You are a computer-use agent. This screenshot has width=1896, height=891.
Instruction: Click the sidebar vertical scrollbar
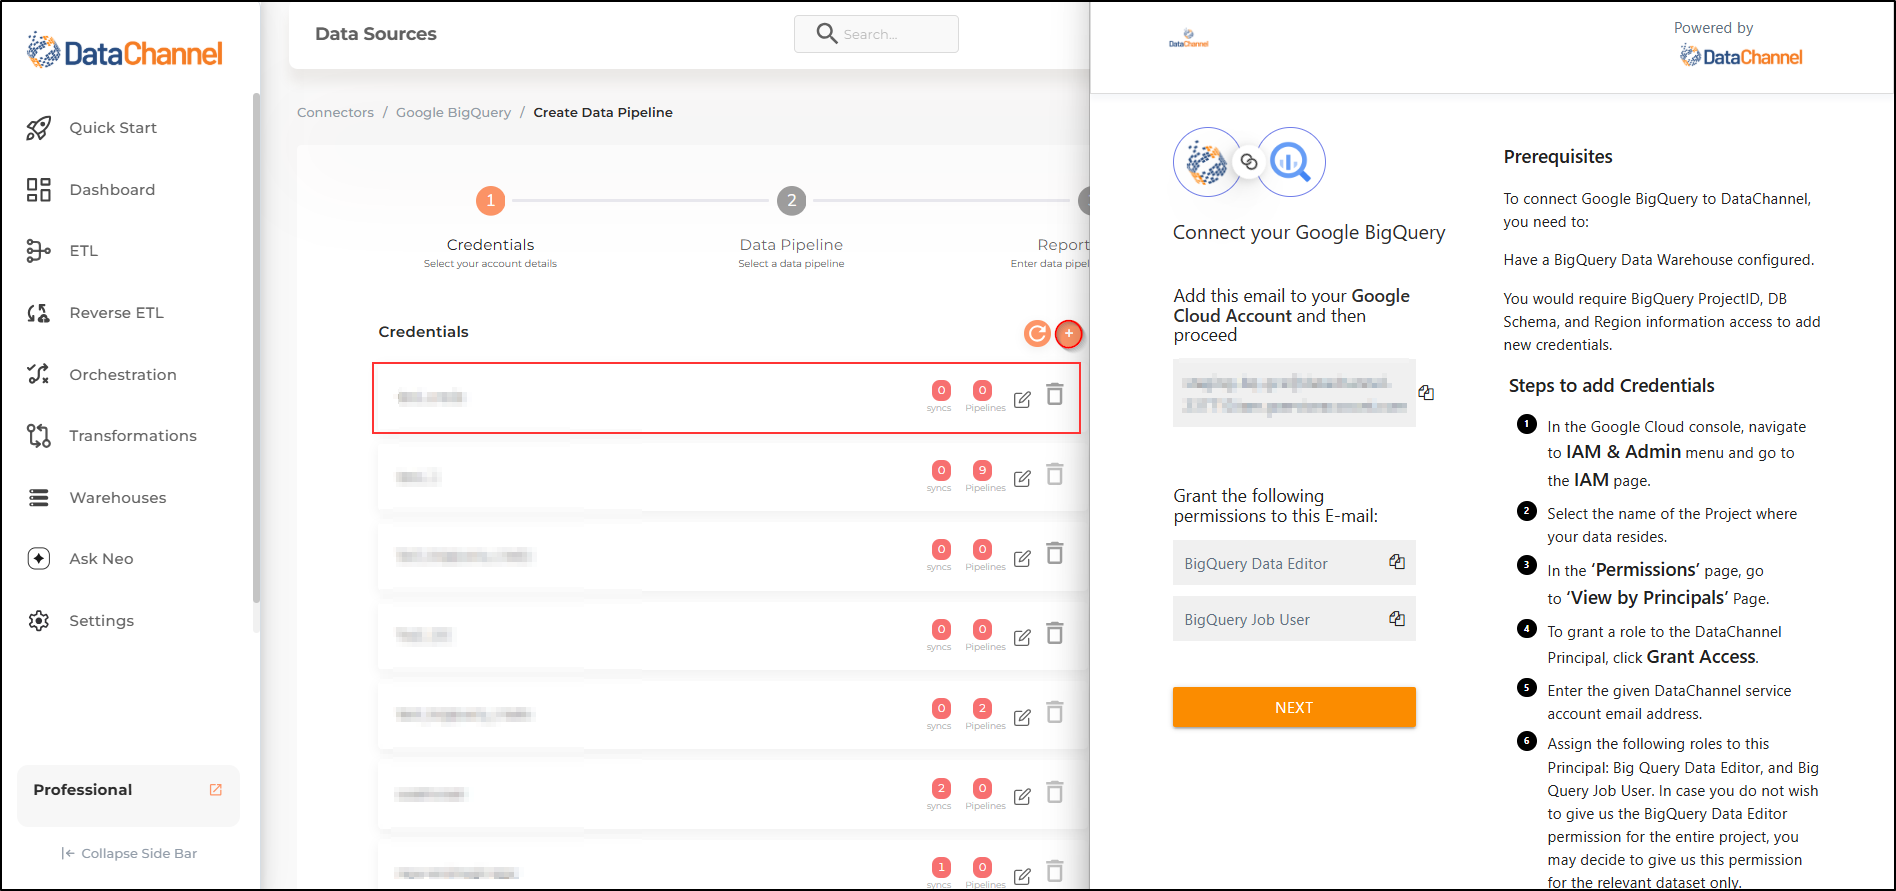tap(256, 348)
